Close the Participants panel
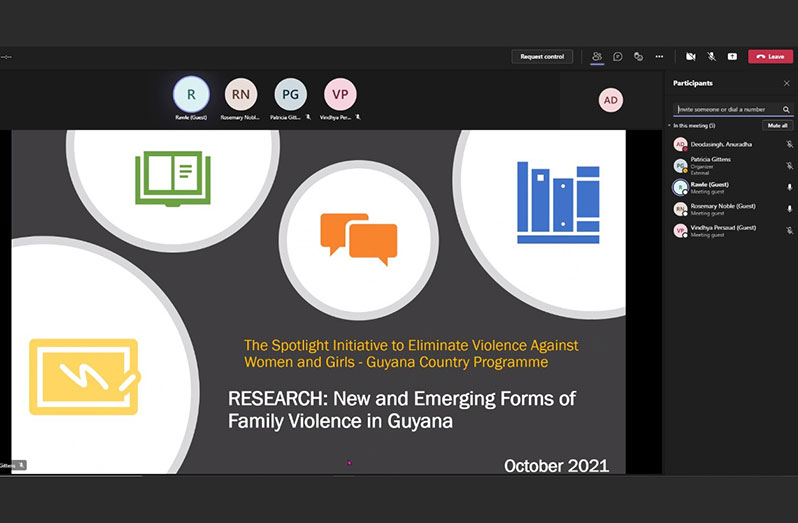Screen dimensions: 798x523 click(787, 83)
